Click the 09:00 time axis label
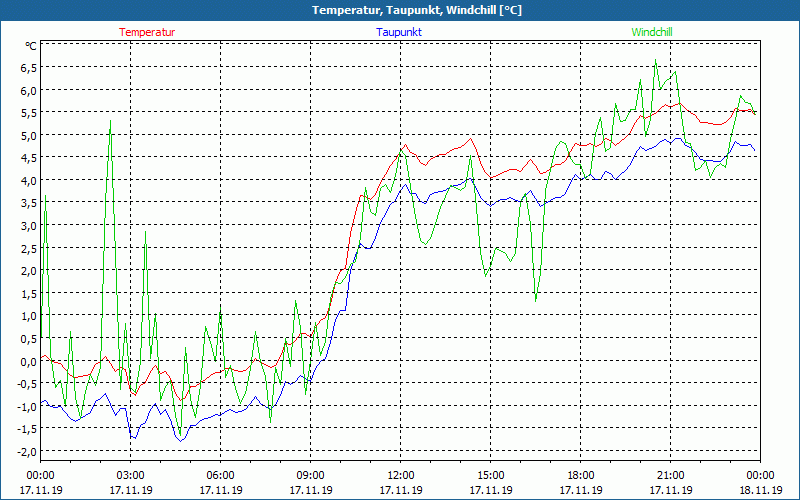The image size is (800, 500). coord(311,476)
